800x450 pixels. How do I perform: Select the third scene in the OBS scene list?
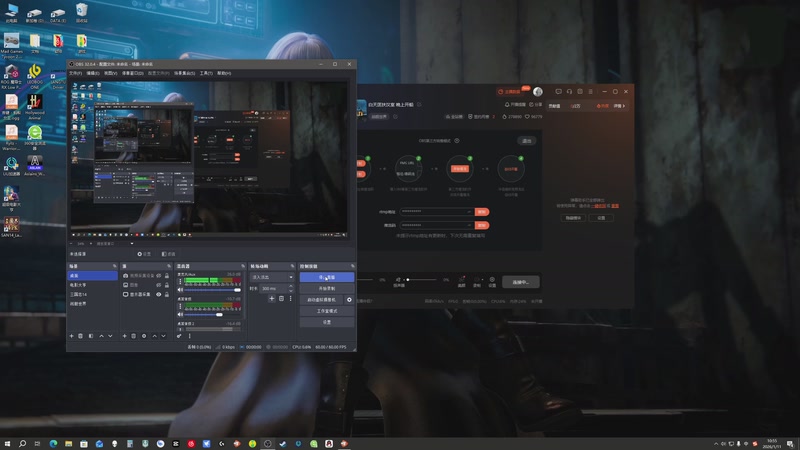(92, 294)
